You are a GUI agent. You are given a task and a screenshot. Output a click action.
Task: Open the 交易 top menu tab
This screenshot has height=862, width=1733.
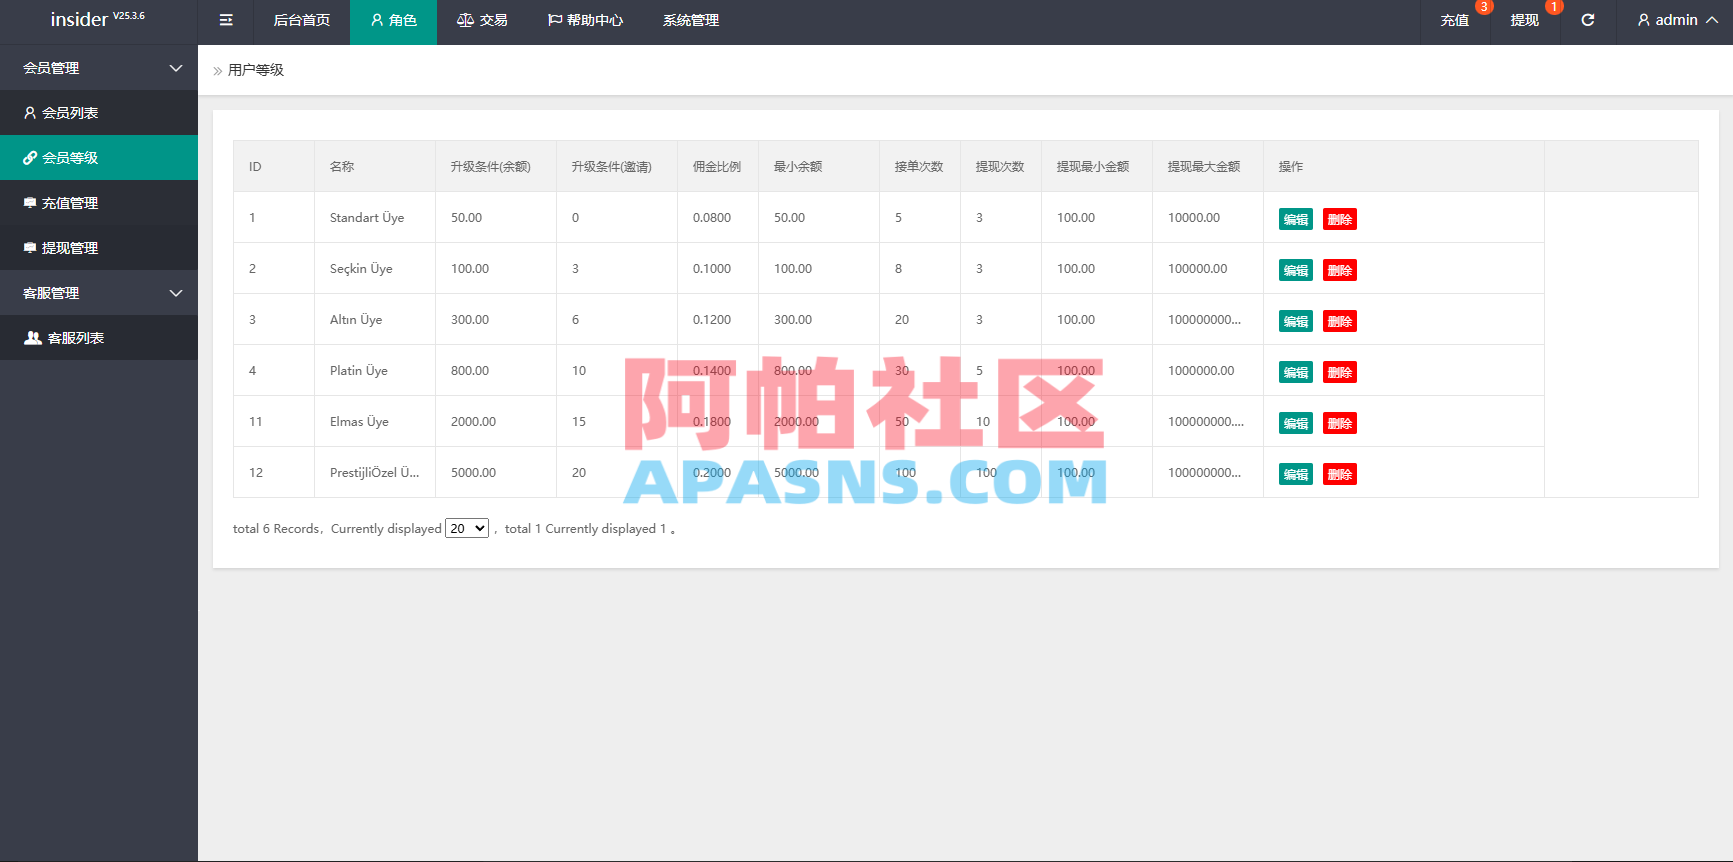coord(482,20)
